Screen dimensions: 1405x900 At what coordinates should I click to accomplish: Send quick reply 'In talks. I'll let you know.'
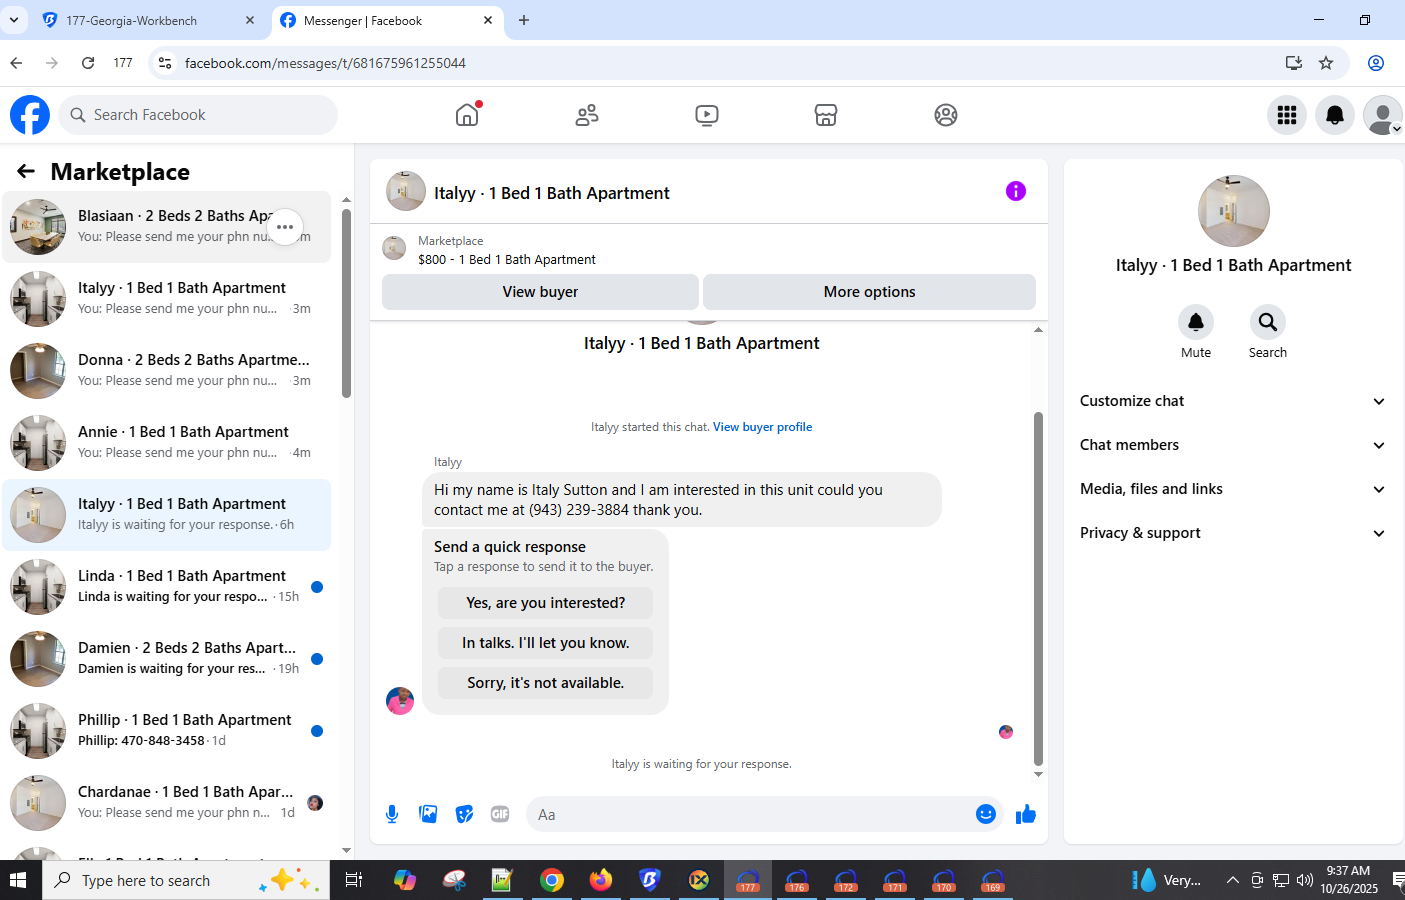545,643
